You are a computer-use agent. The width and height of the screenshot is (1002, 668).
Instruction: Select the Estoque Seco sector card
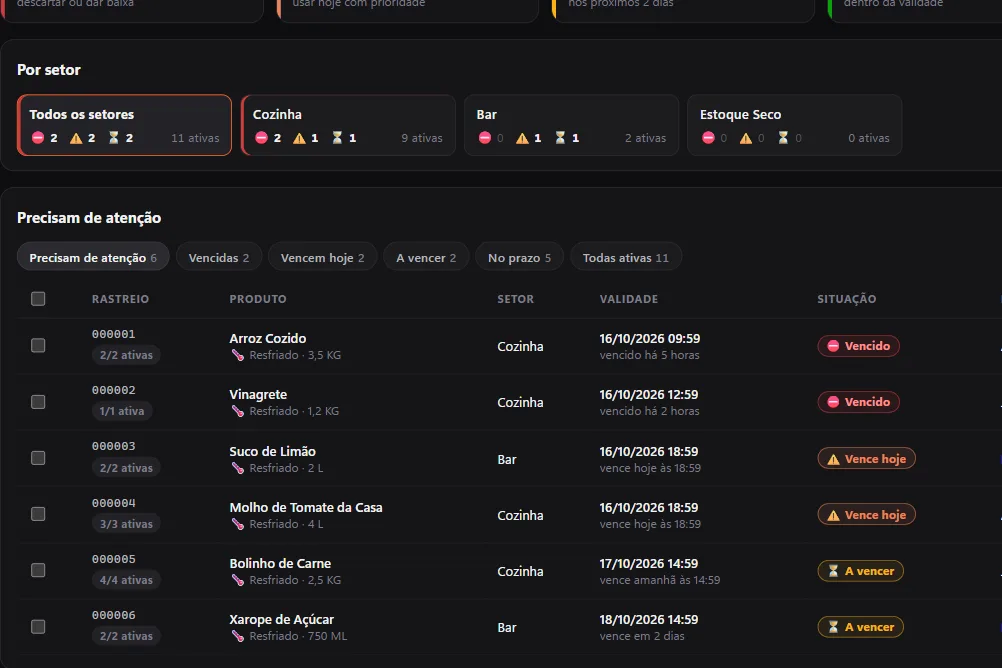click(x=795, y=125)
